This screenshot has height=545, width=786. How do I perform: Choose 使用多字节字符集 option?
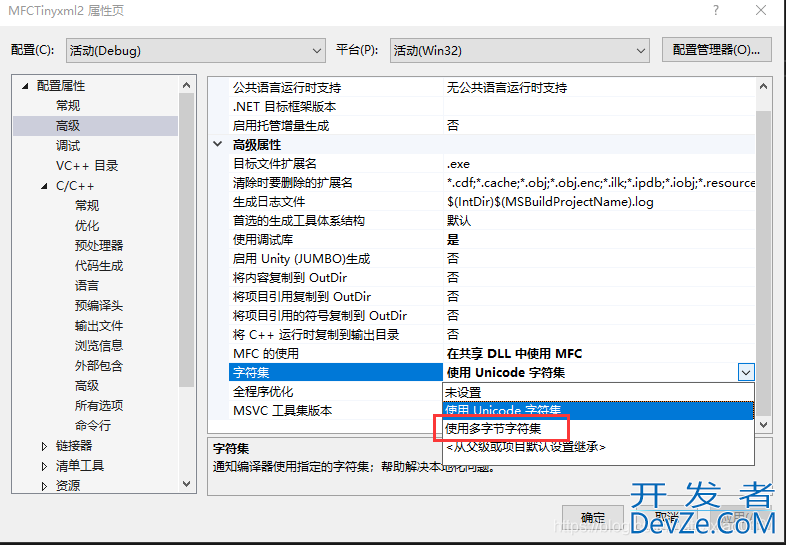pos(598,429)
